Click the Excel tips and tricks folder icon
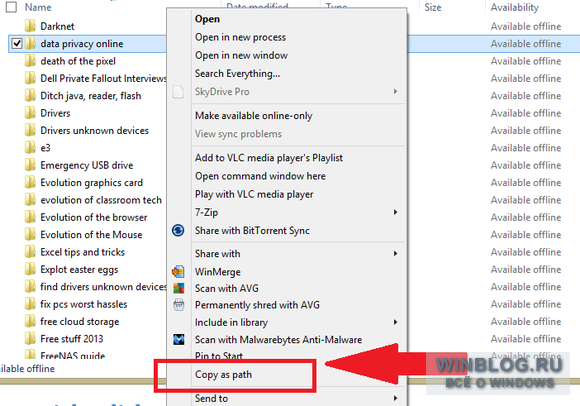 (x=30, y=252)
